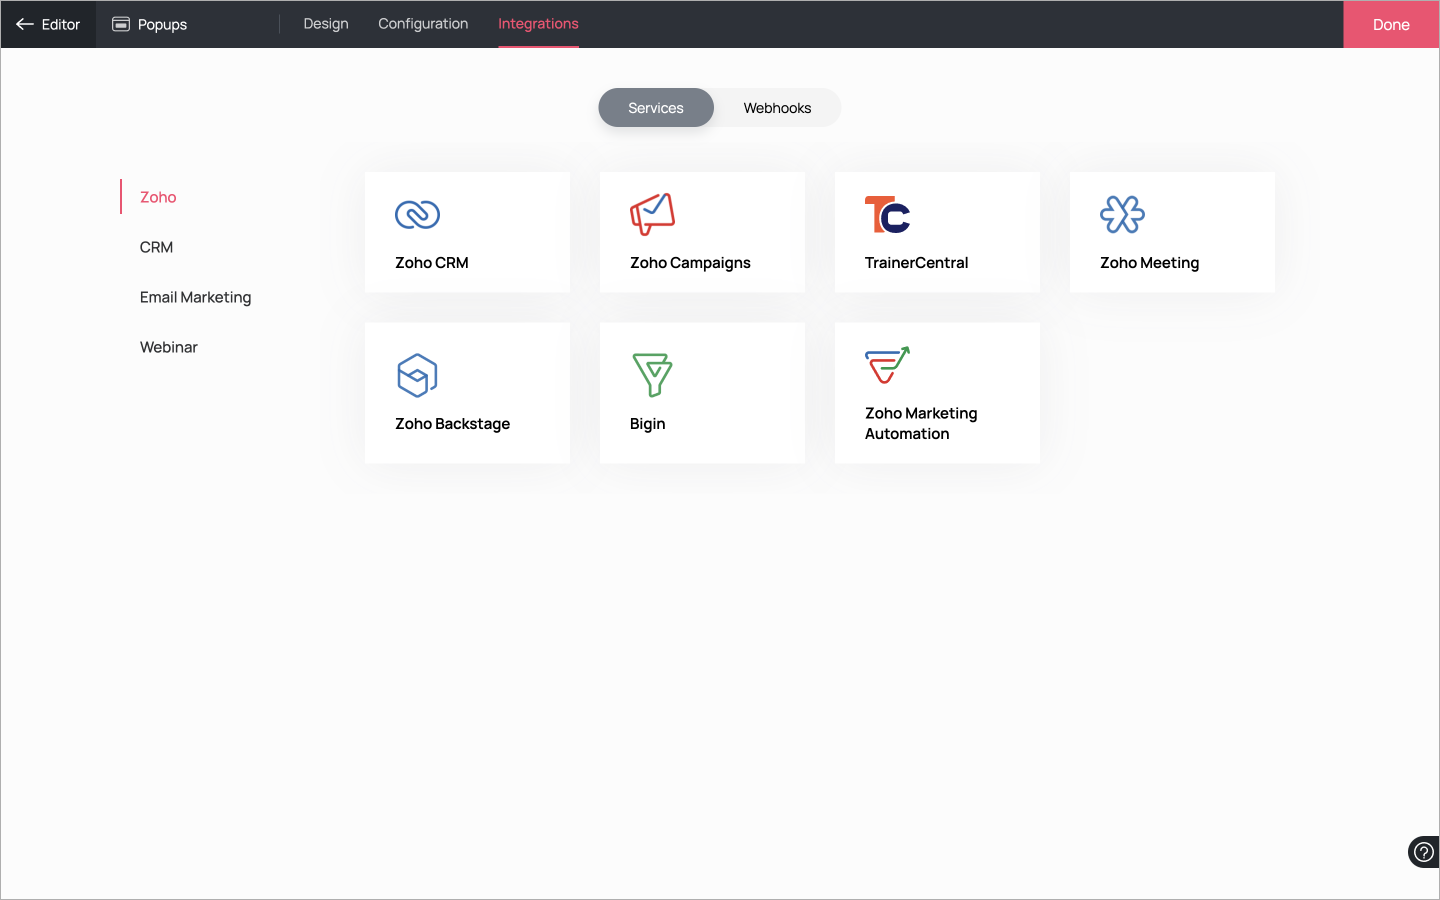
Task: Click the TrainerCentral card label
Action: 916,263
